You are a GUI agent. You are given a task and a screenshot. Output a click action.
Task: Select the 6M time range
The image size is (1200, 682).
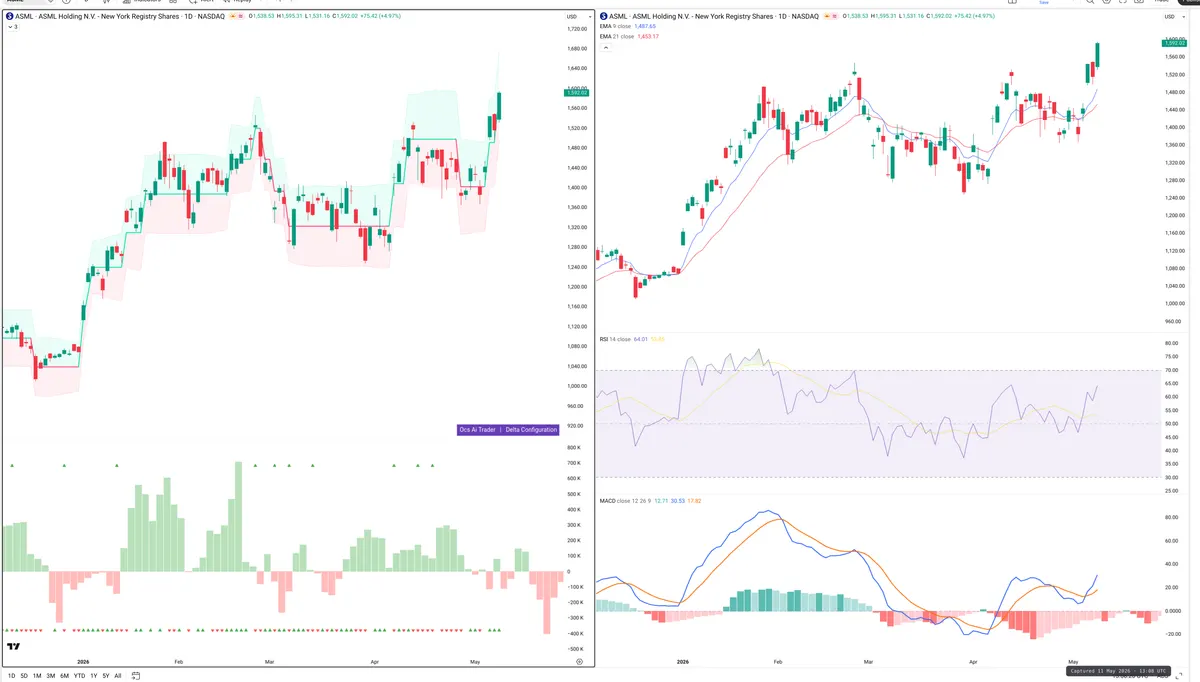click(64, 676)
